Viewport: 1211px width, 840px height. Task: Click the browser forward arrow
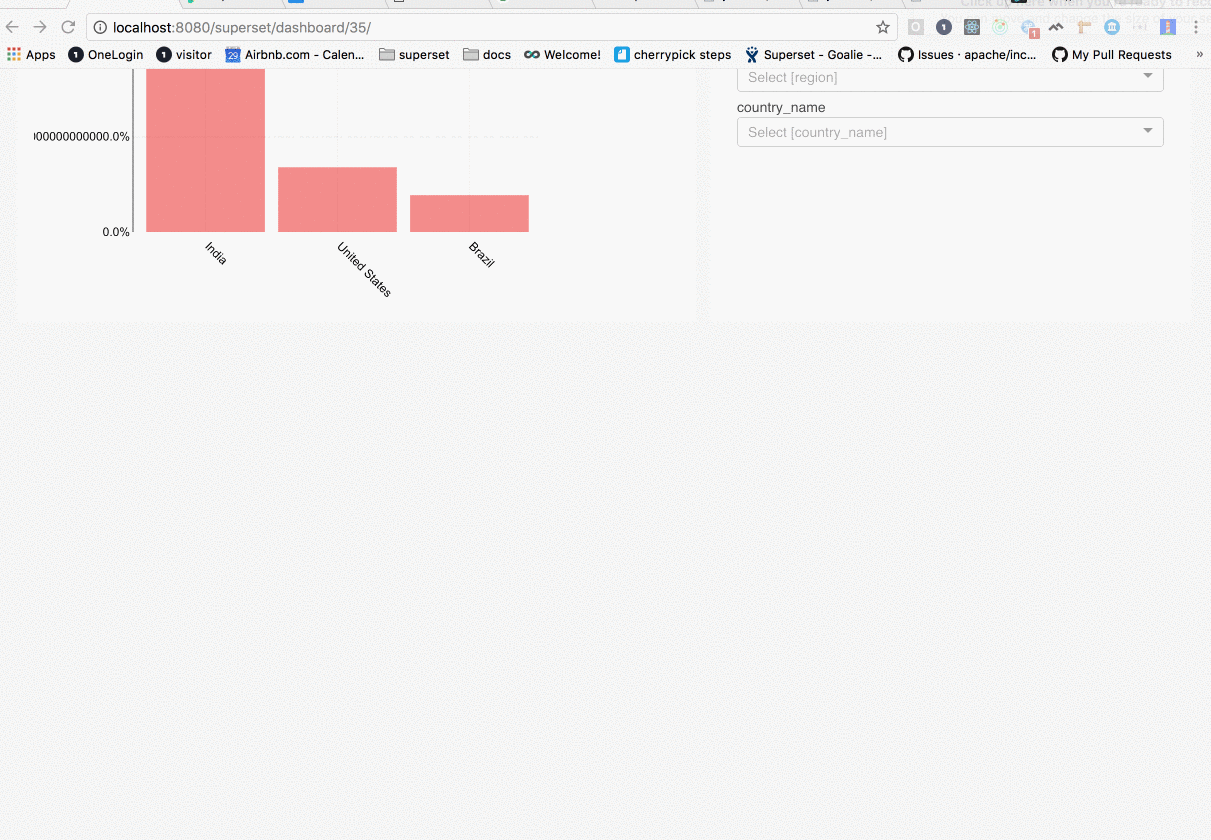click(x=40, y=27)
